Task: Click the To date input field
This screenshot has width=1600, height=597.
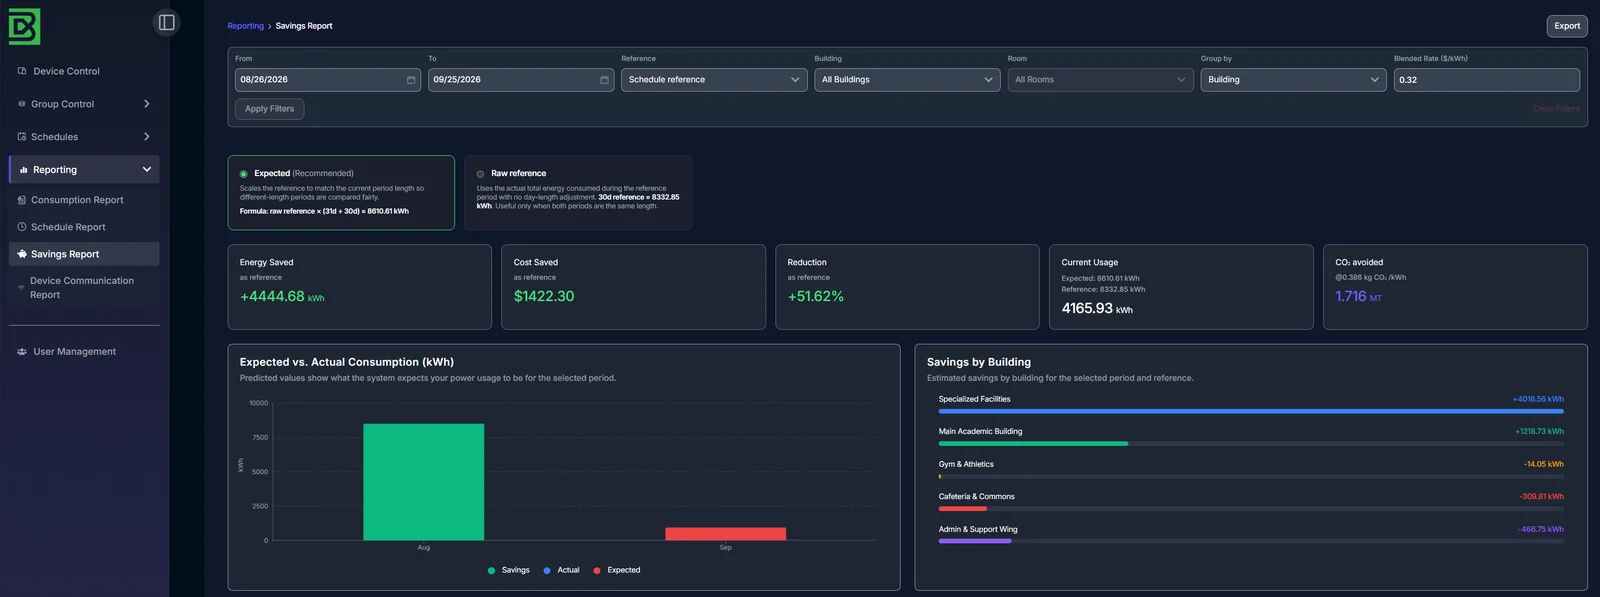Action: [520, 80]
